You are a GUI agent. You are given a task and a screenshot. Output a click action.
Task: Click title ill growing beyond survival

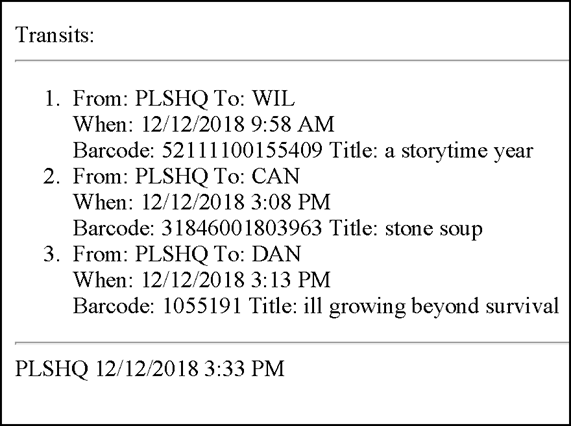point(431,307)
